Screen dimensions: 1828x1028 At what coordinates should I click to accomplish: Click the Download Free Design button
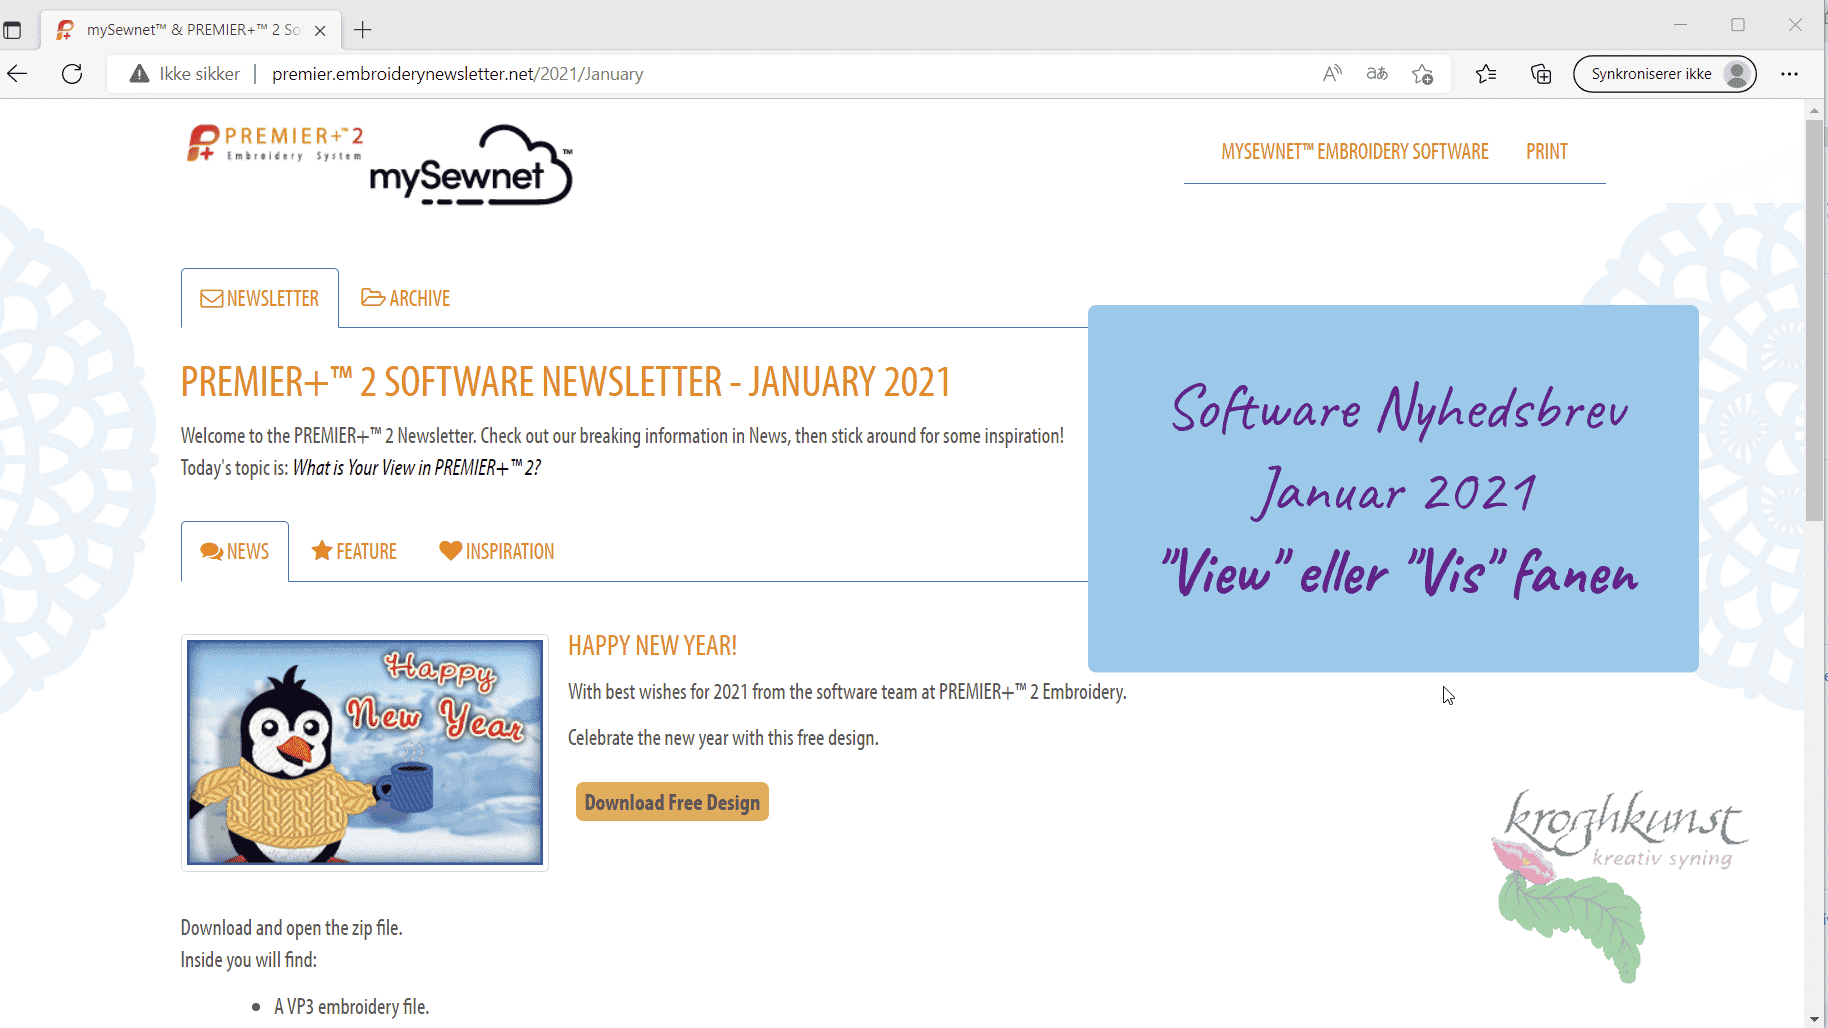click(672, 802)
